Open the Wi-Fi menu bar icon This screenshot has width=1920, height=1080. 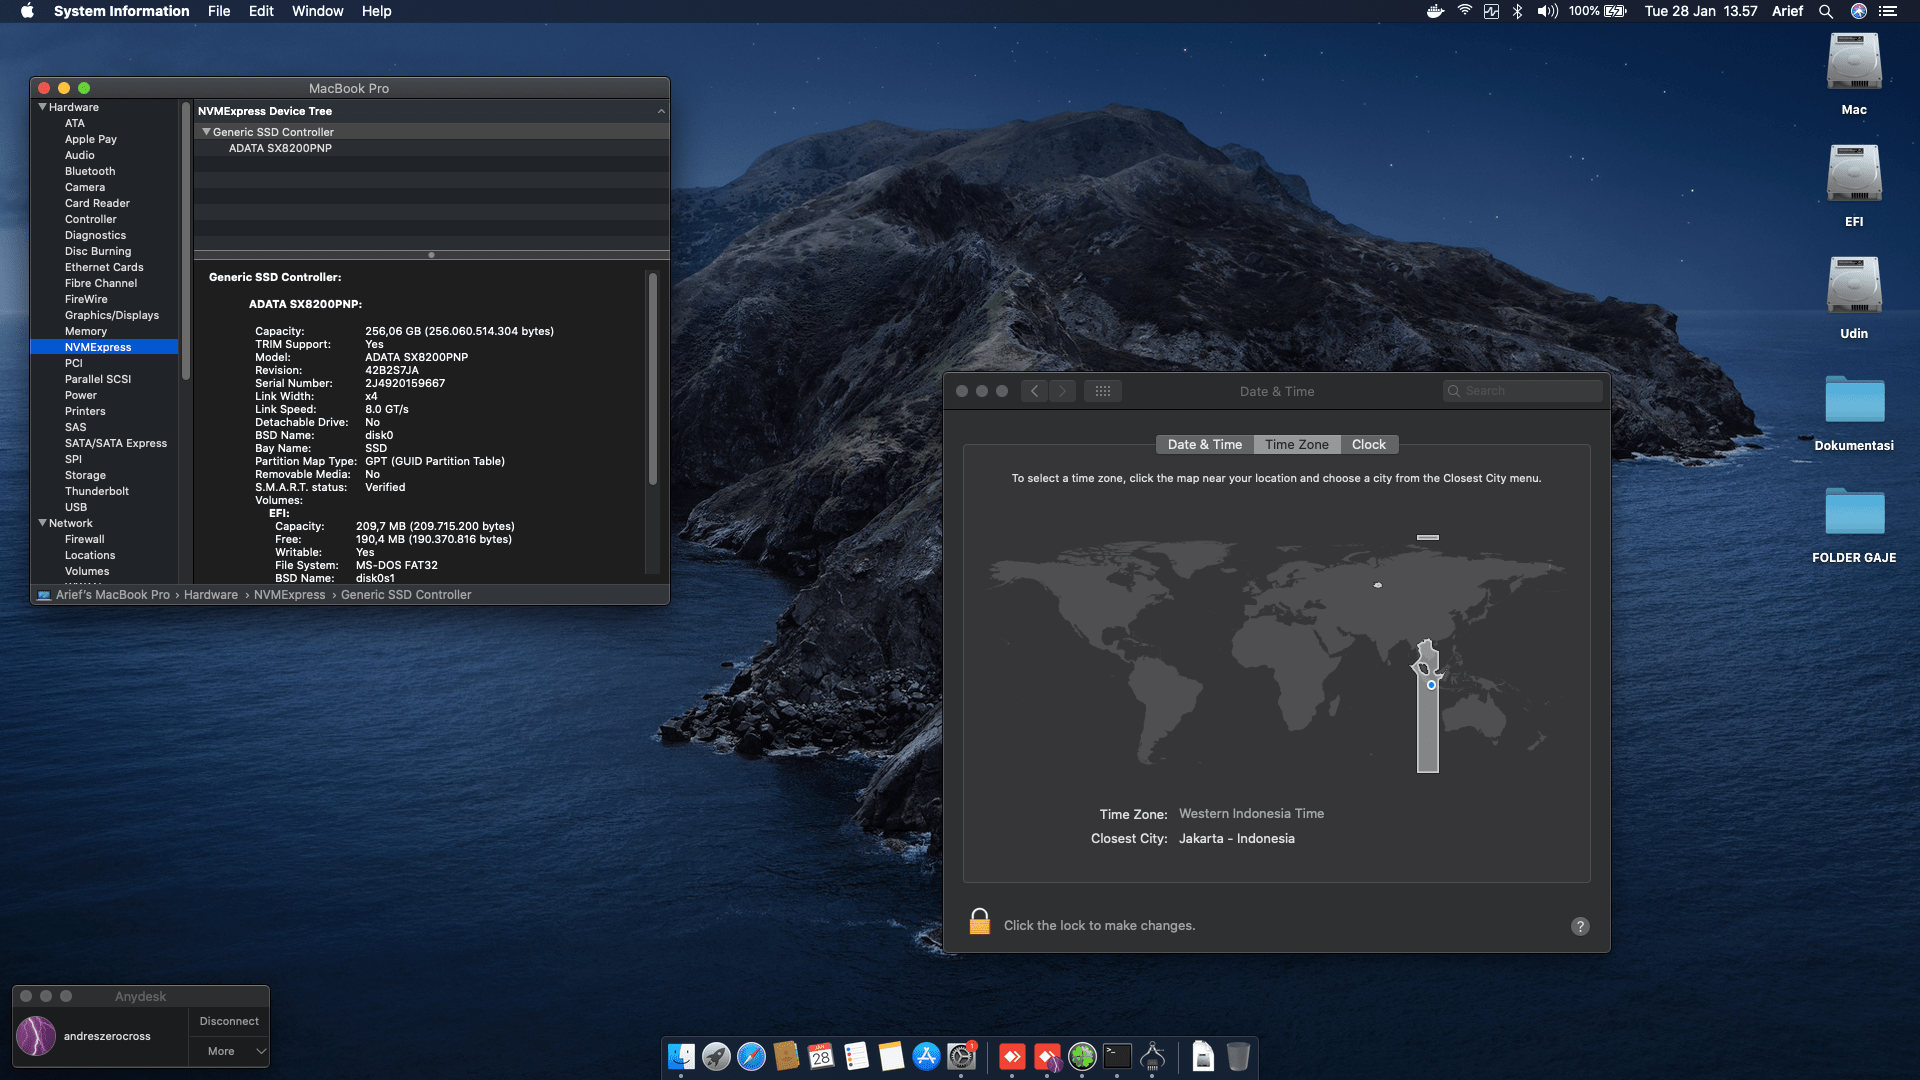click(1464, 11)
